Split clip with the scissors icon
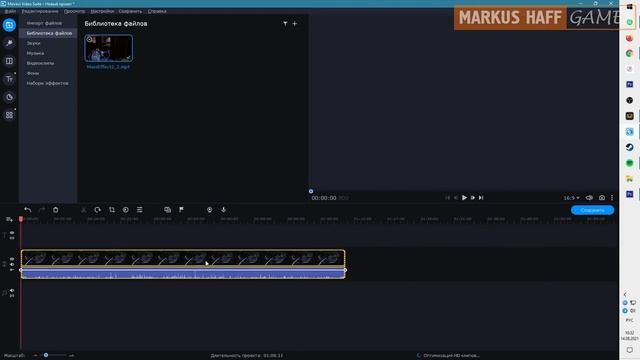The width and height of the screenshot is (640, 360). pyautogui.click(x=84, y=210)
